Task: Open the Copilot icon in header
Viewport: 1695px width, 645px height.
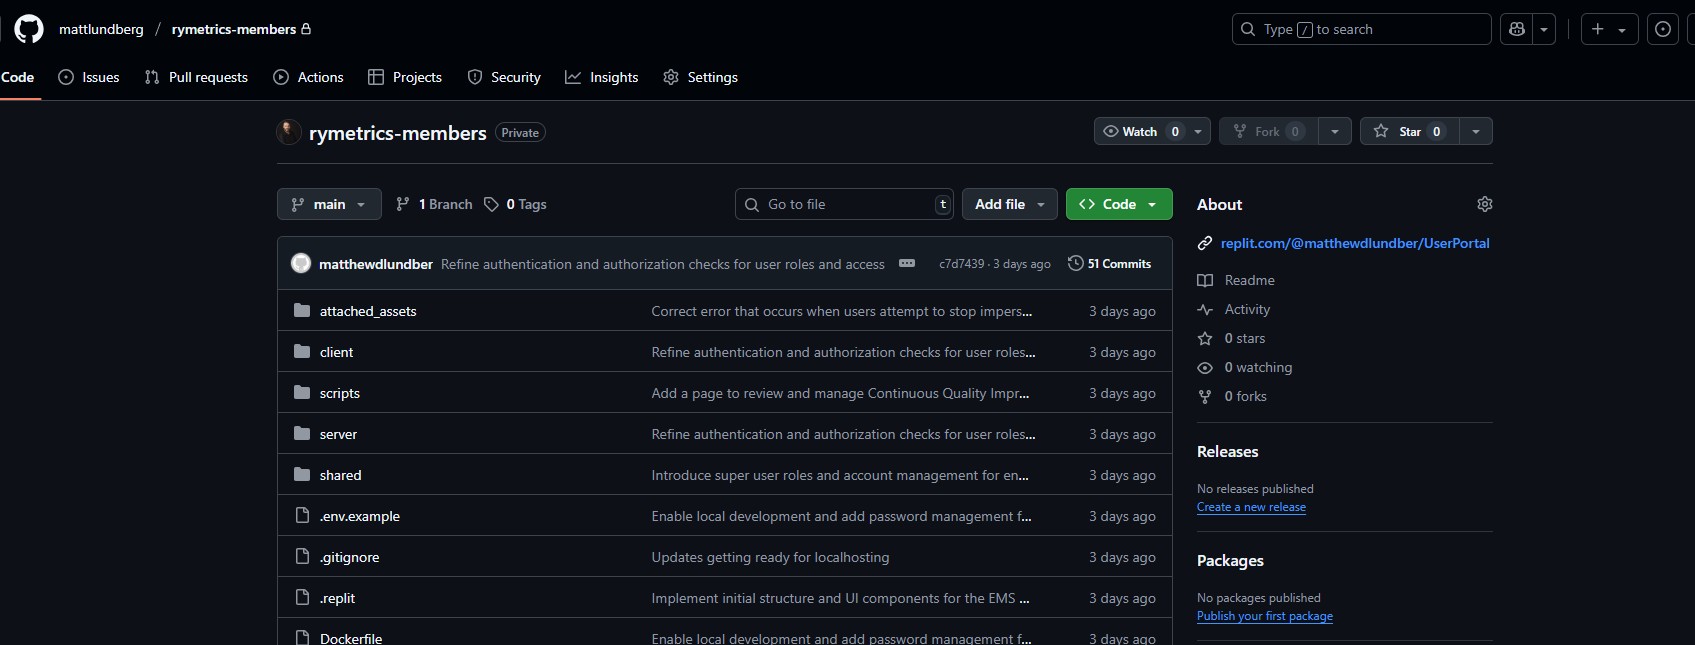Action: tap(1517, 29)
